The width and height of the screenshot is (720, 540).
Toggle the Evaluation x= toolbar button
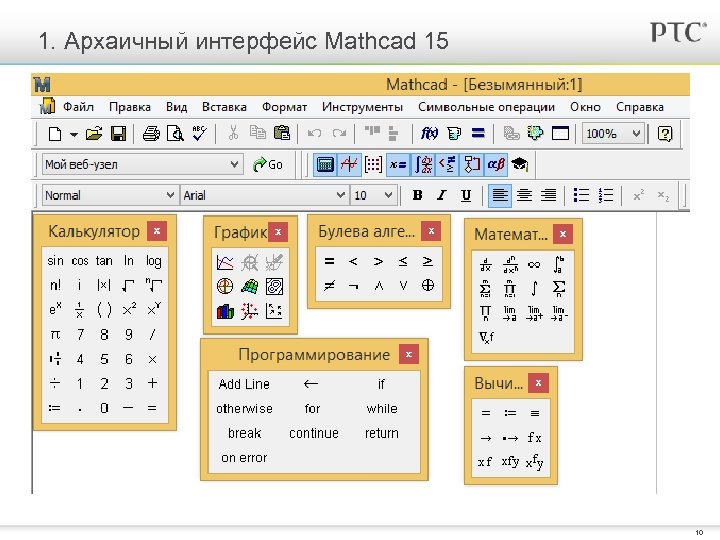[398, 164]
